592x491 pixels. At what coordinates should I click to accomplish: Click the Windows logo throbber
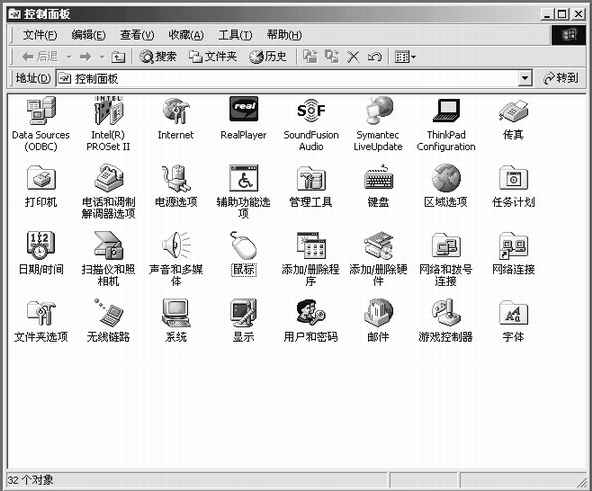(569, 35)
